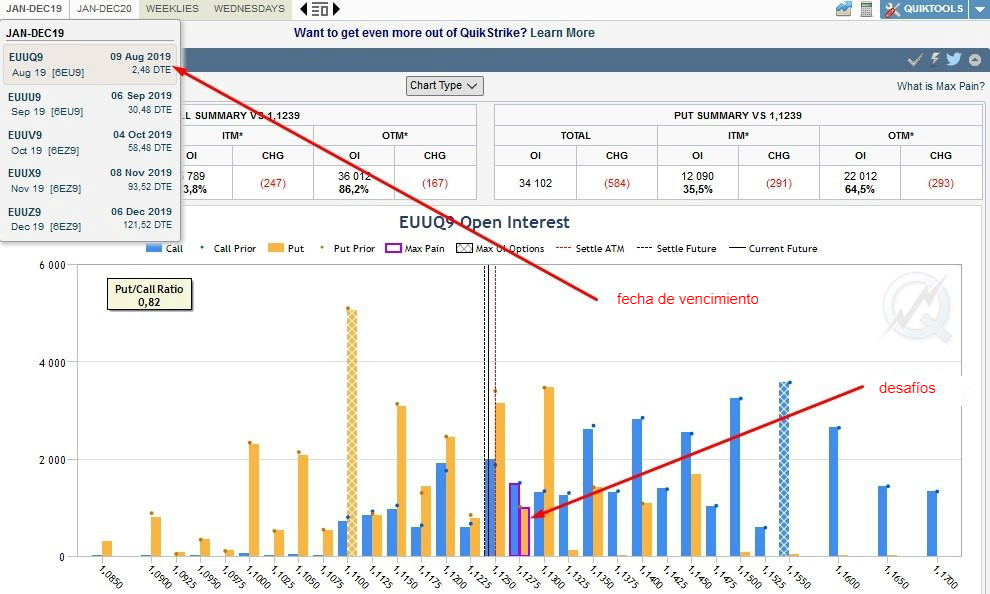Viewport: 990px width, 594px height.
Task: Select the WEDNESDAYS tab
Action: pyautogui.click(x=249, y=9)
